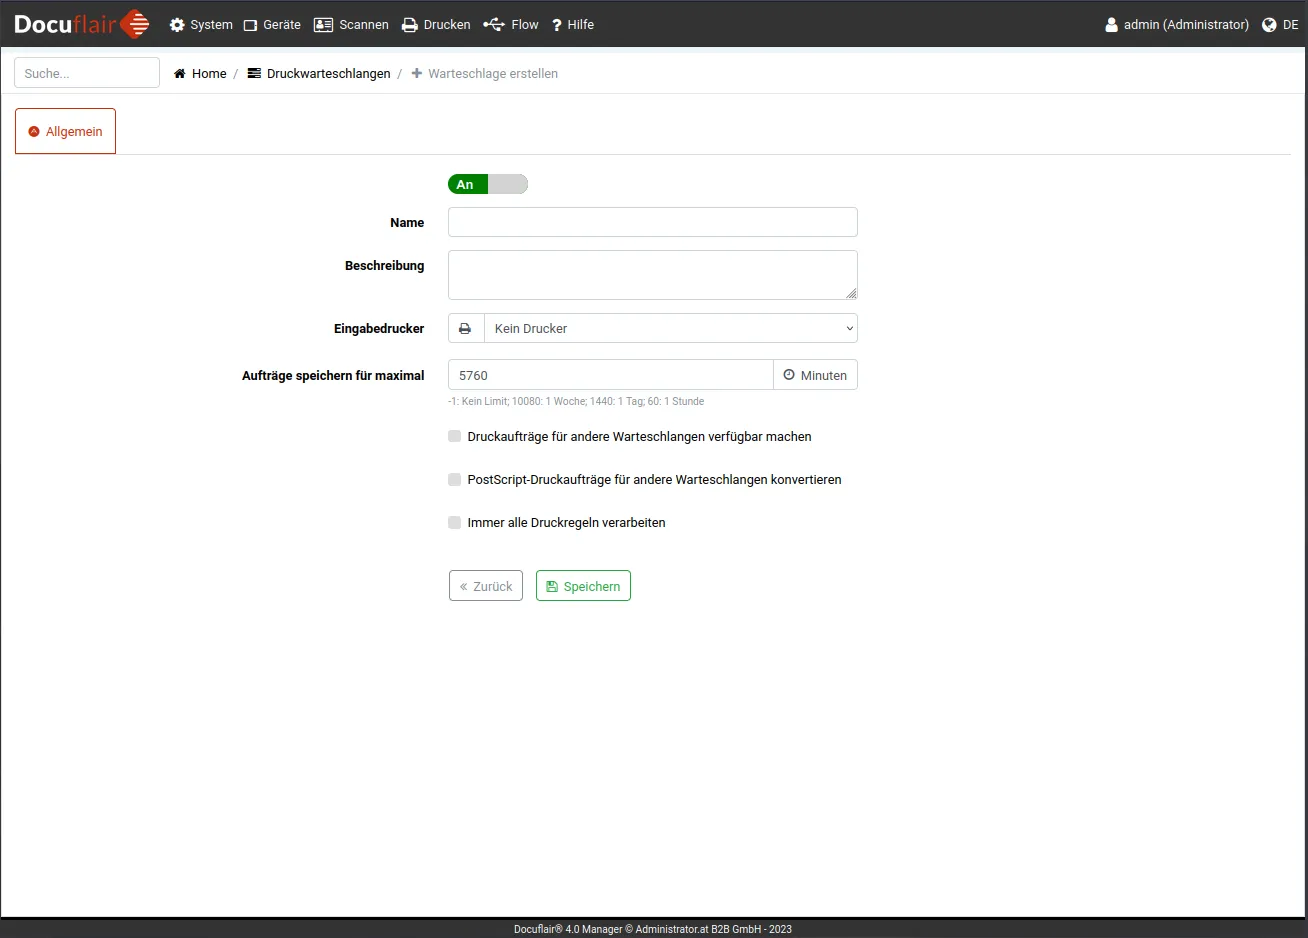Image resolution: width=1308 pixels, height=938 pixels.
Task: Enable PostScript-Druckaufträge konvertieren checkbox
Action: tap(455, 480)
